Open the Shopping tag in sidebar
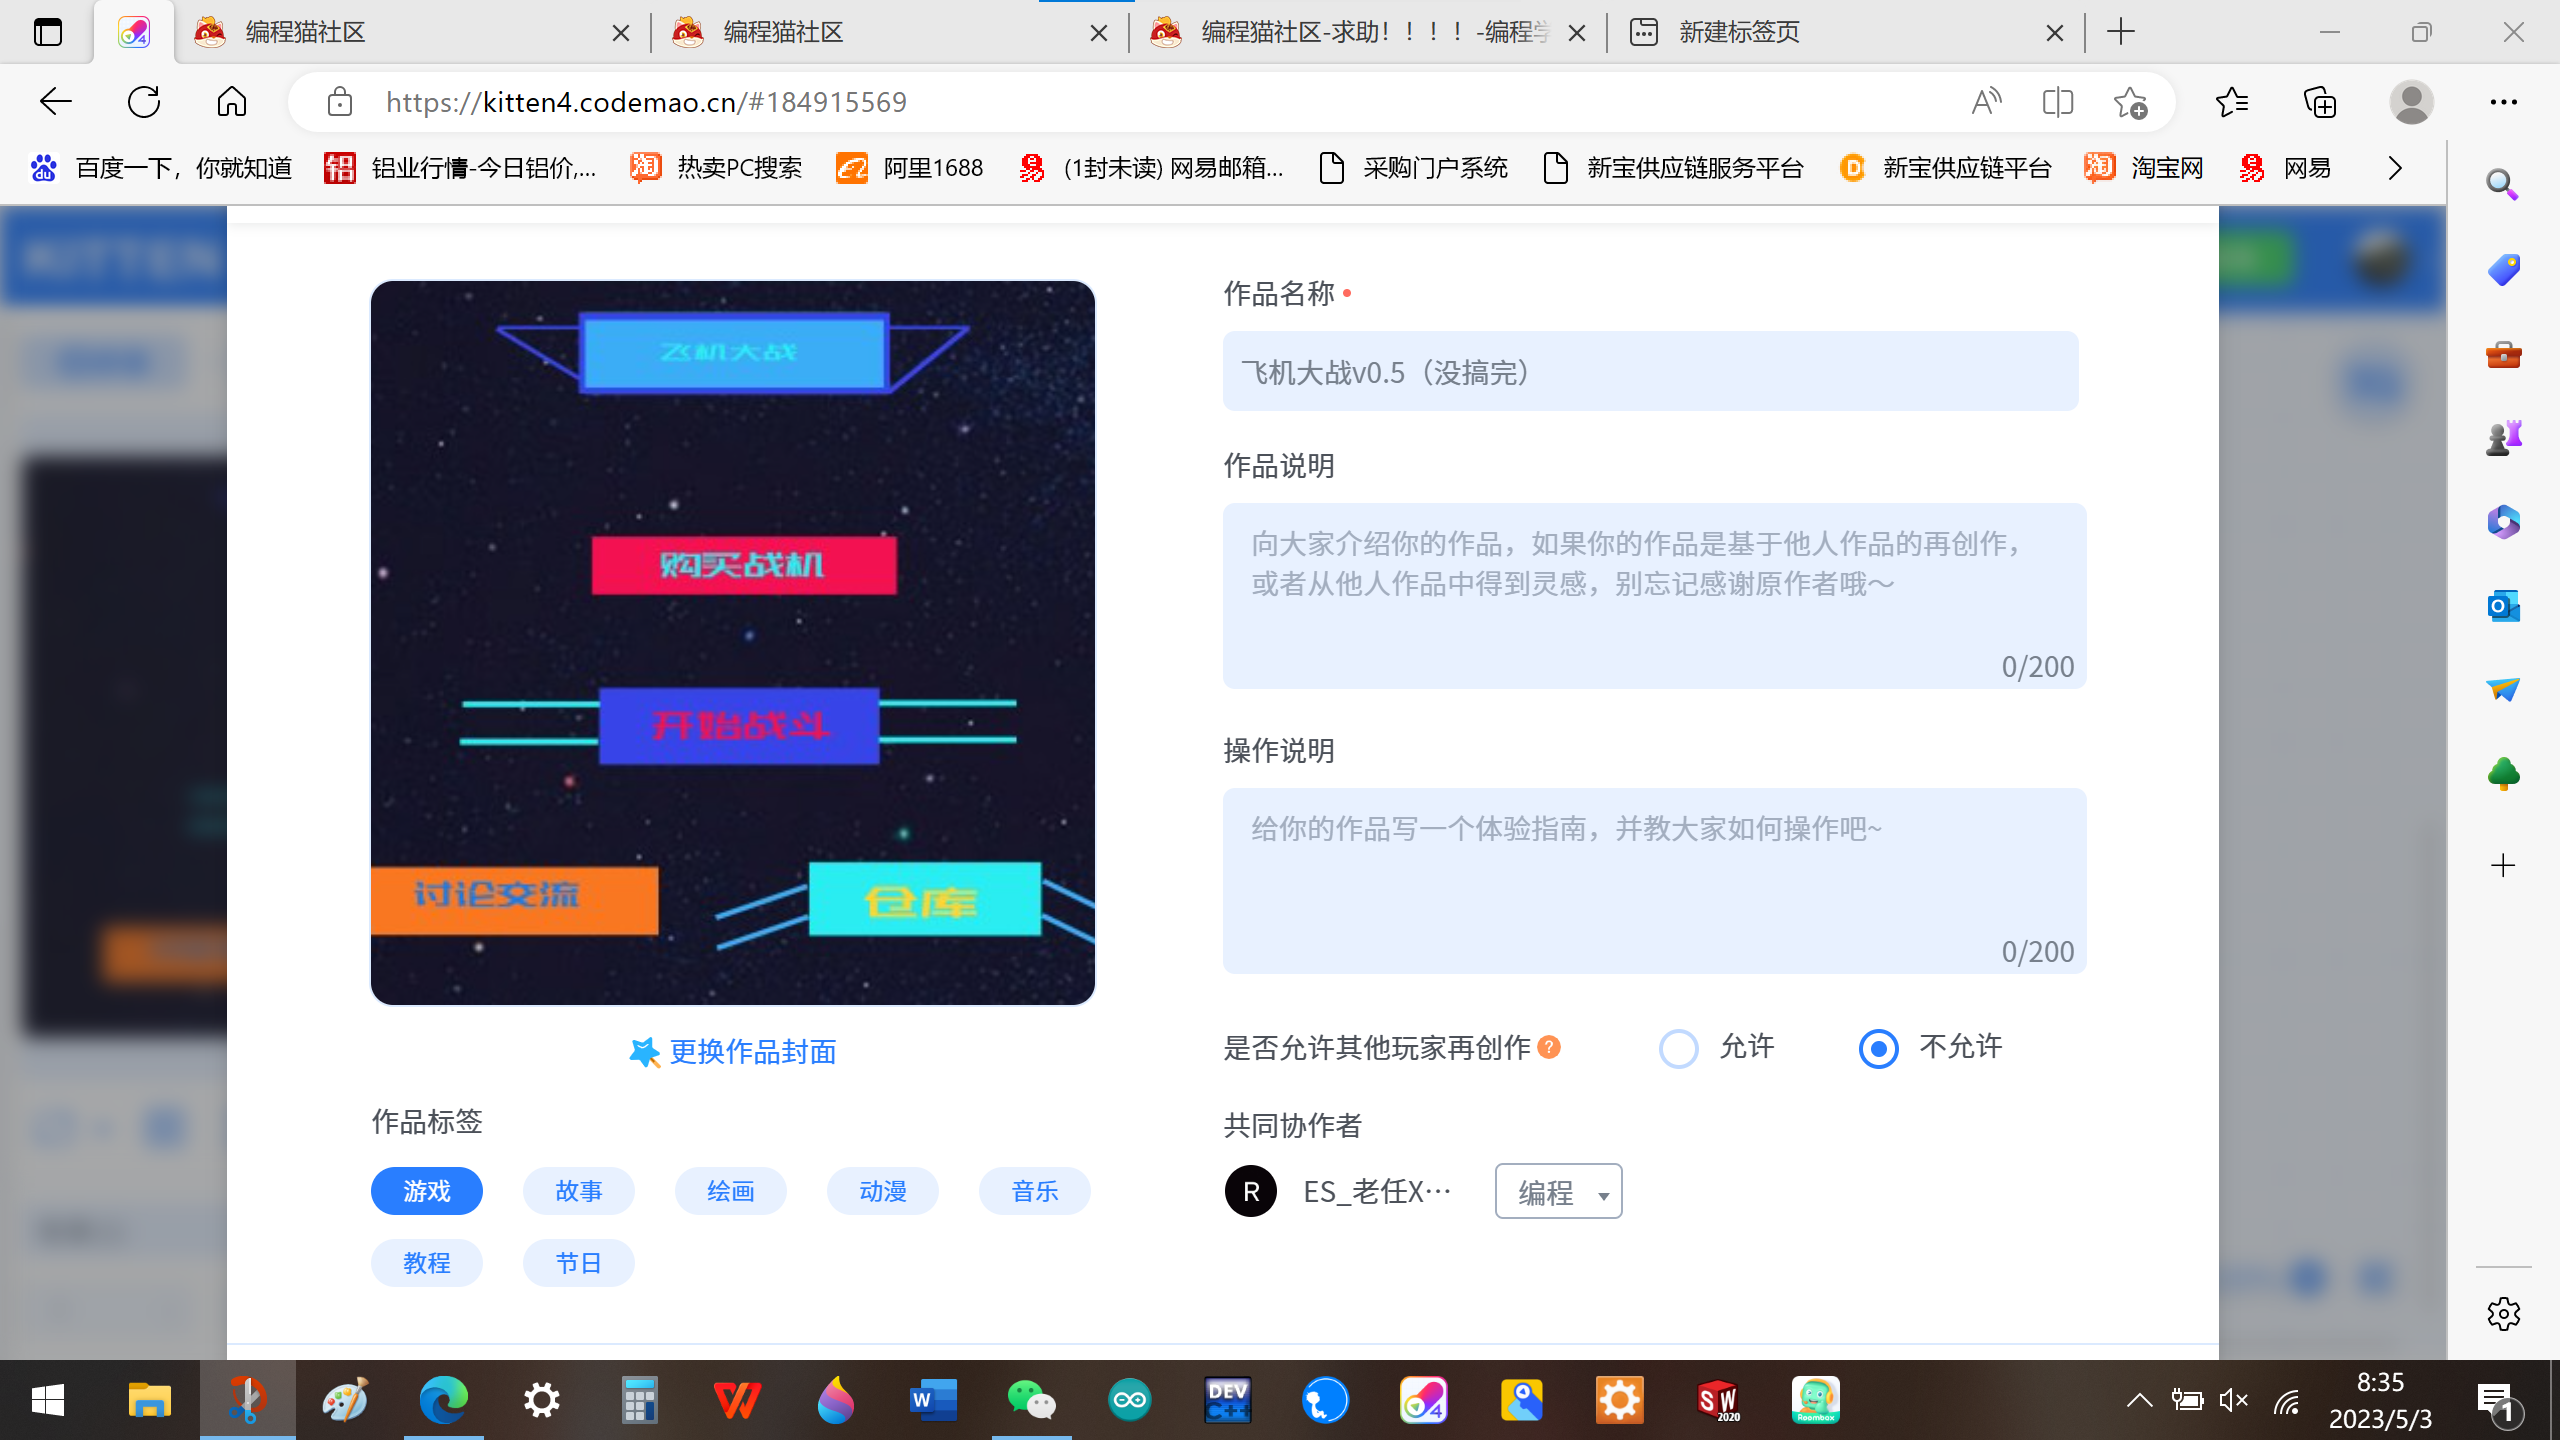The height and width of the screenshot is (1440, 2560). pos(2503,269)
